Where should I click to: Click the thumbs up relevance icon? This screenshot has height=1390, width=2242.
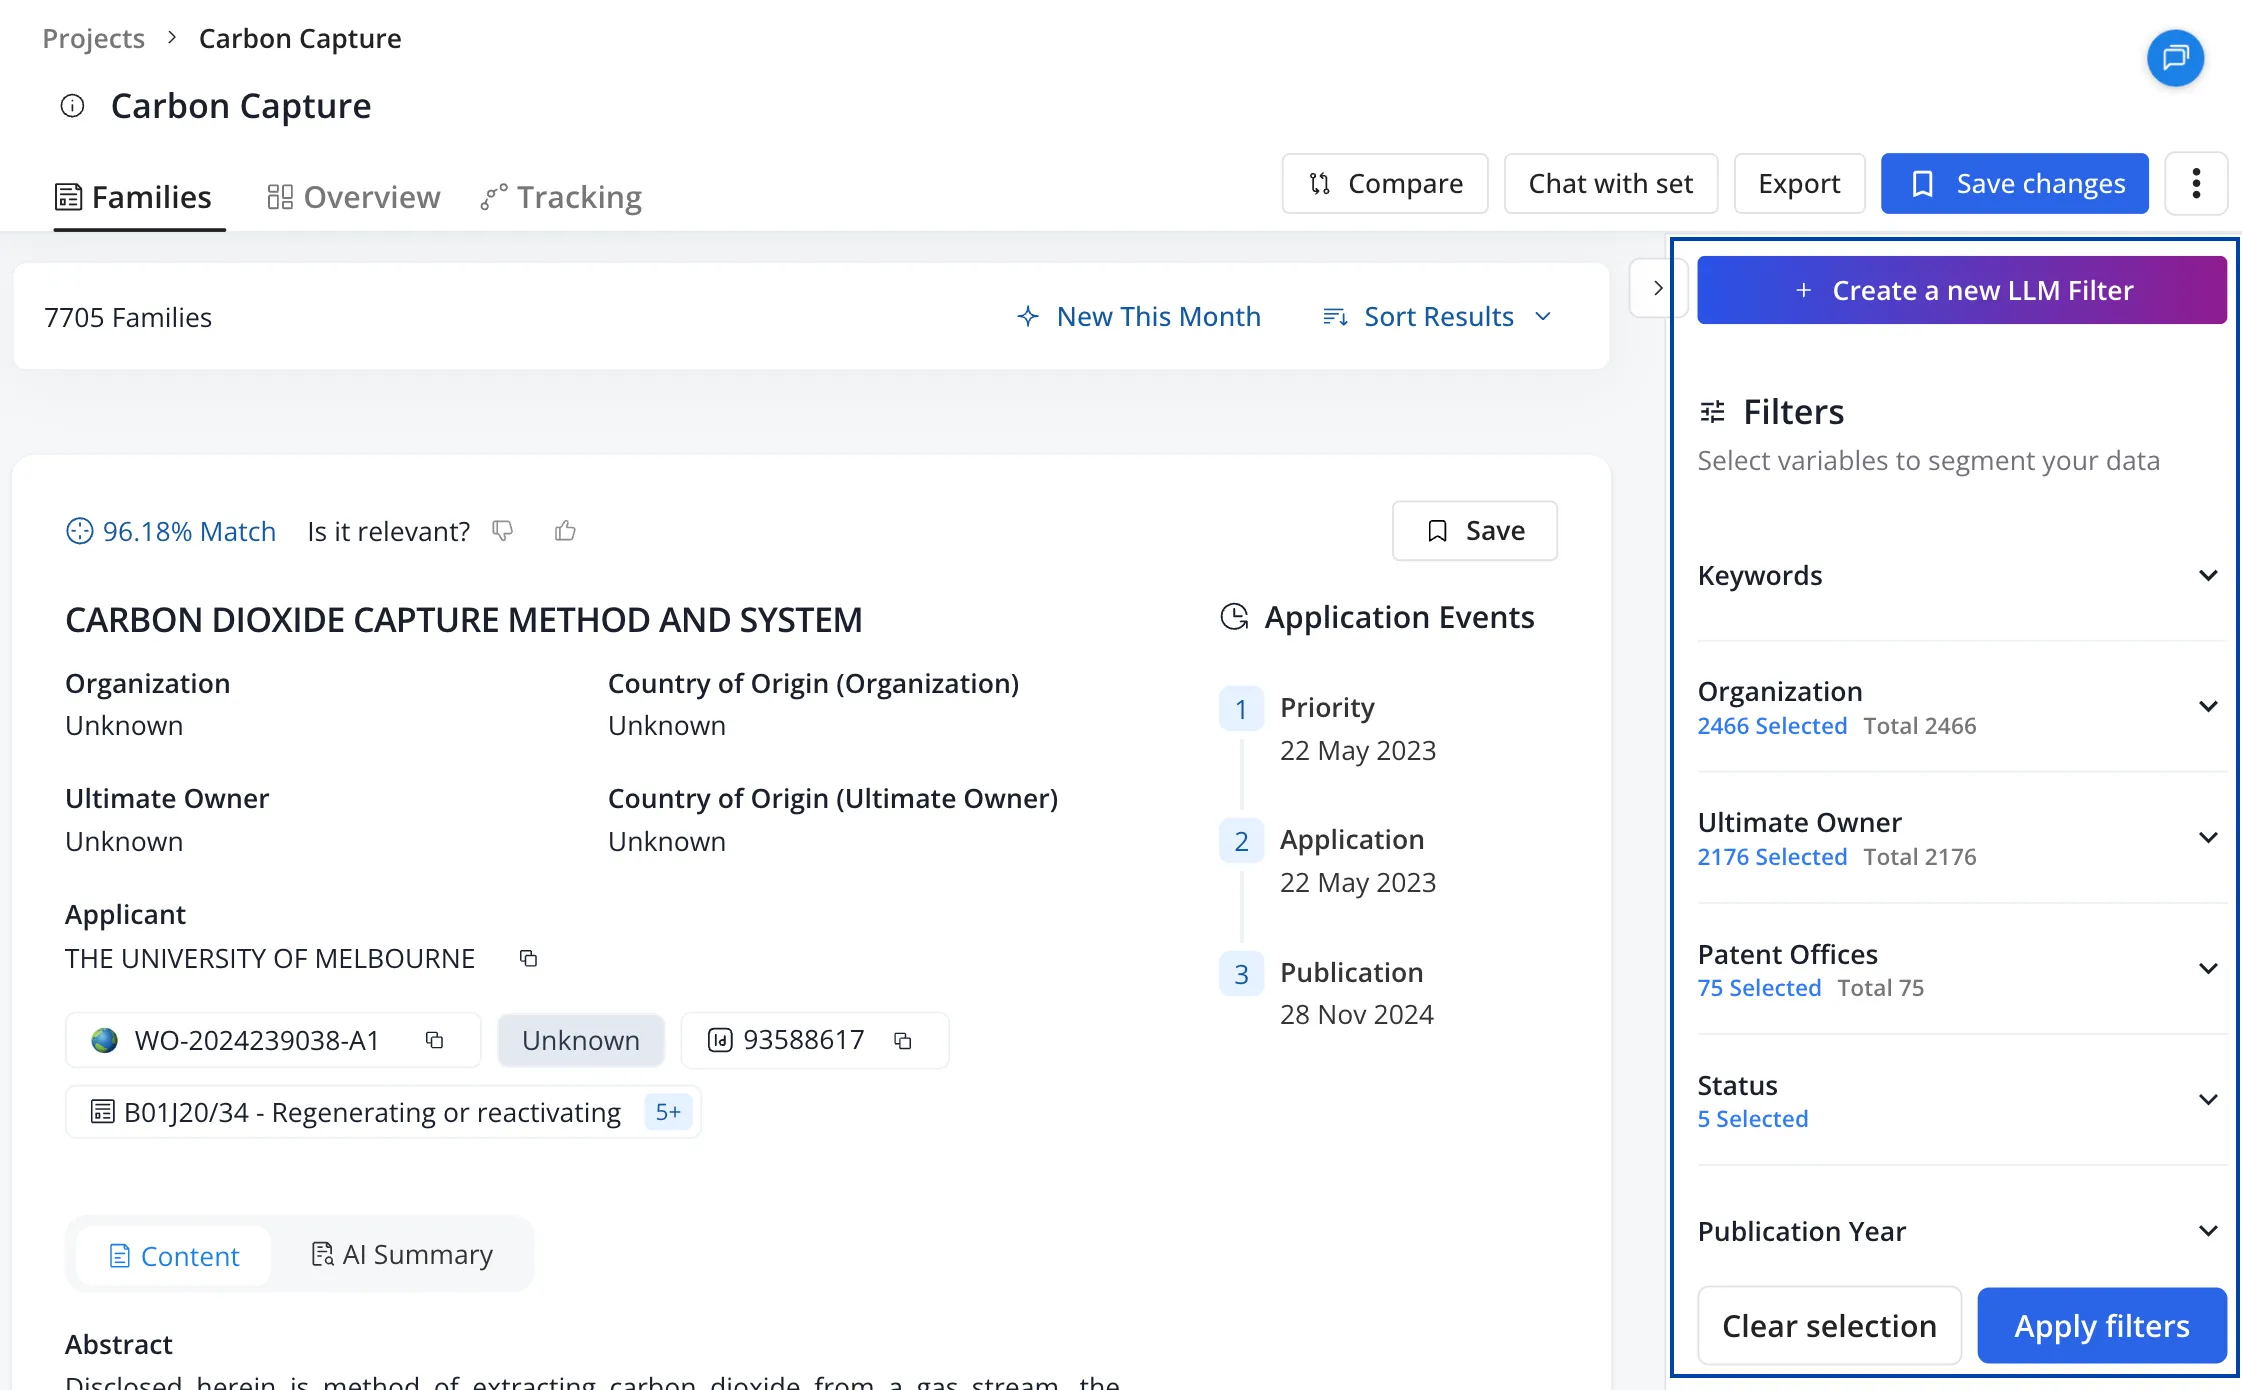[565, 531]
